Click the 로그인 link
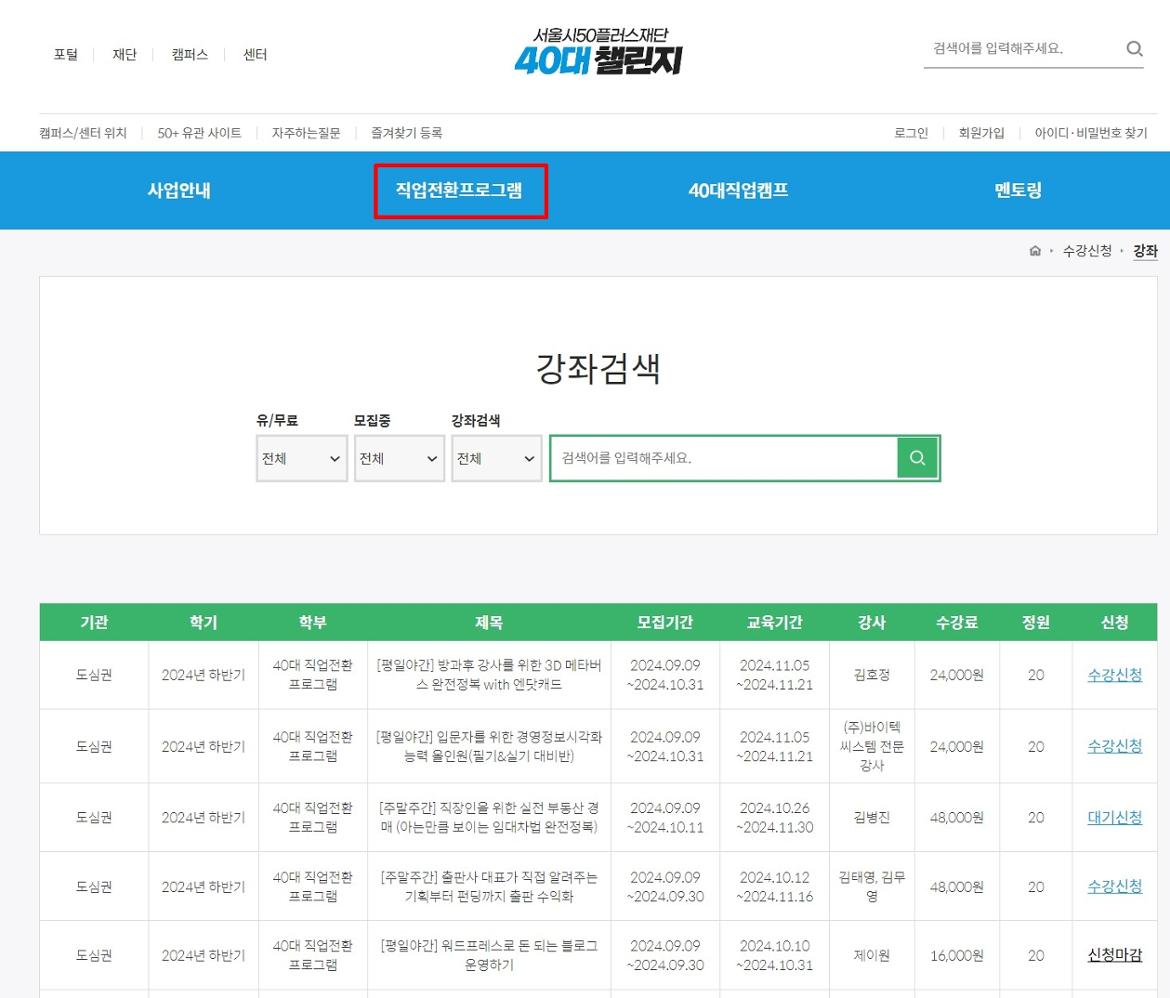 (910, 133)
